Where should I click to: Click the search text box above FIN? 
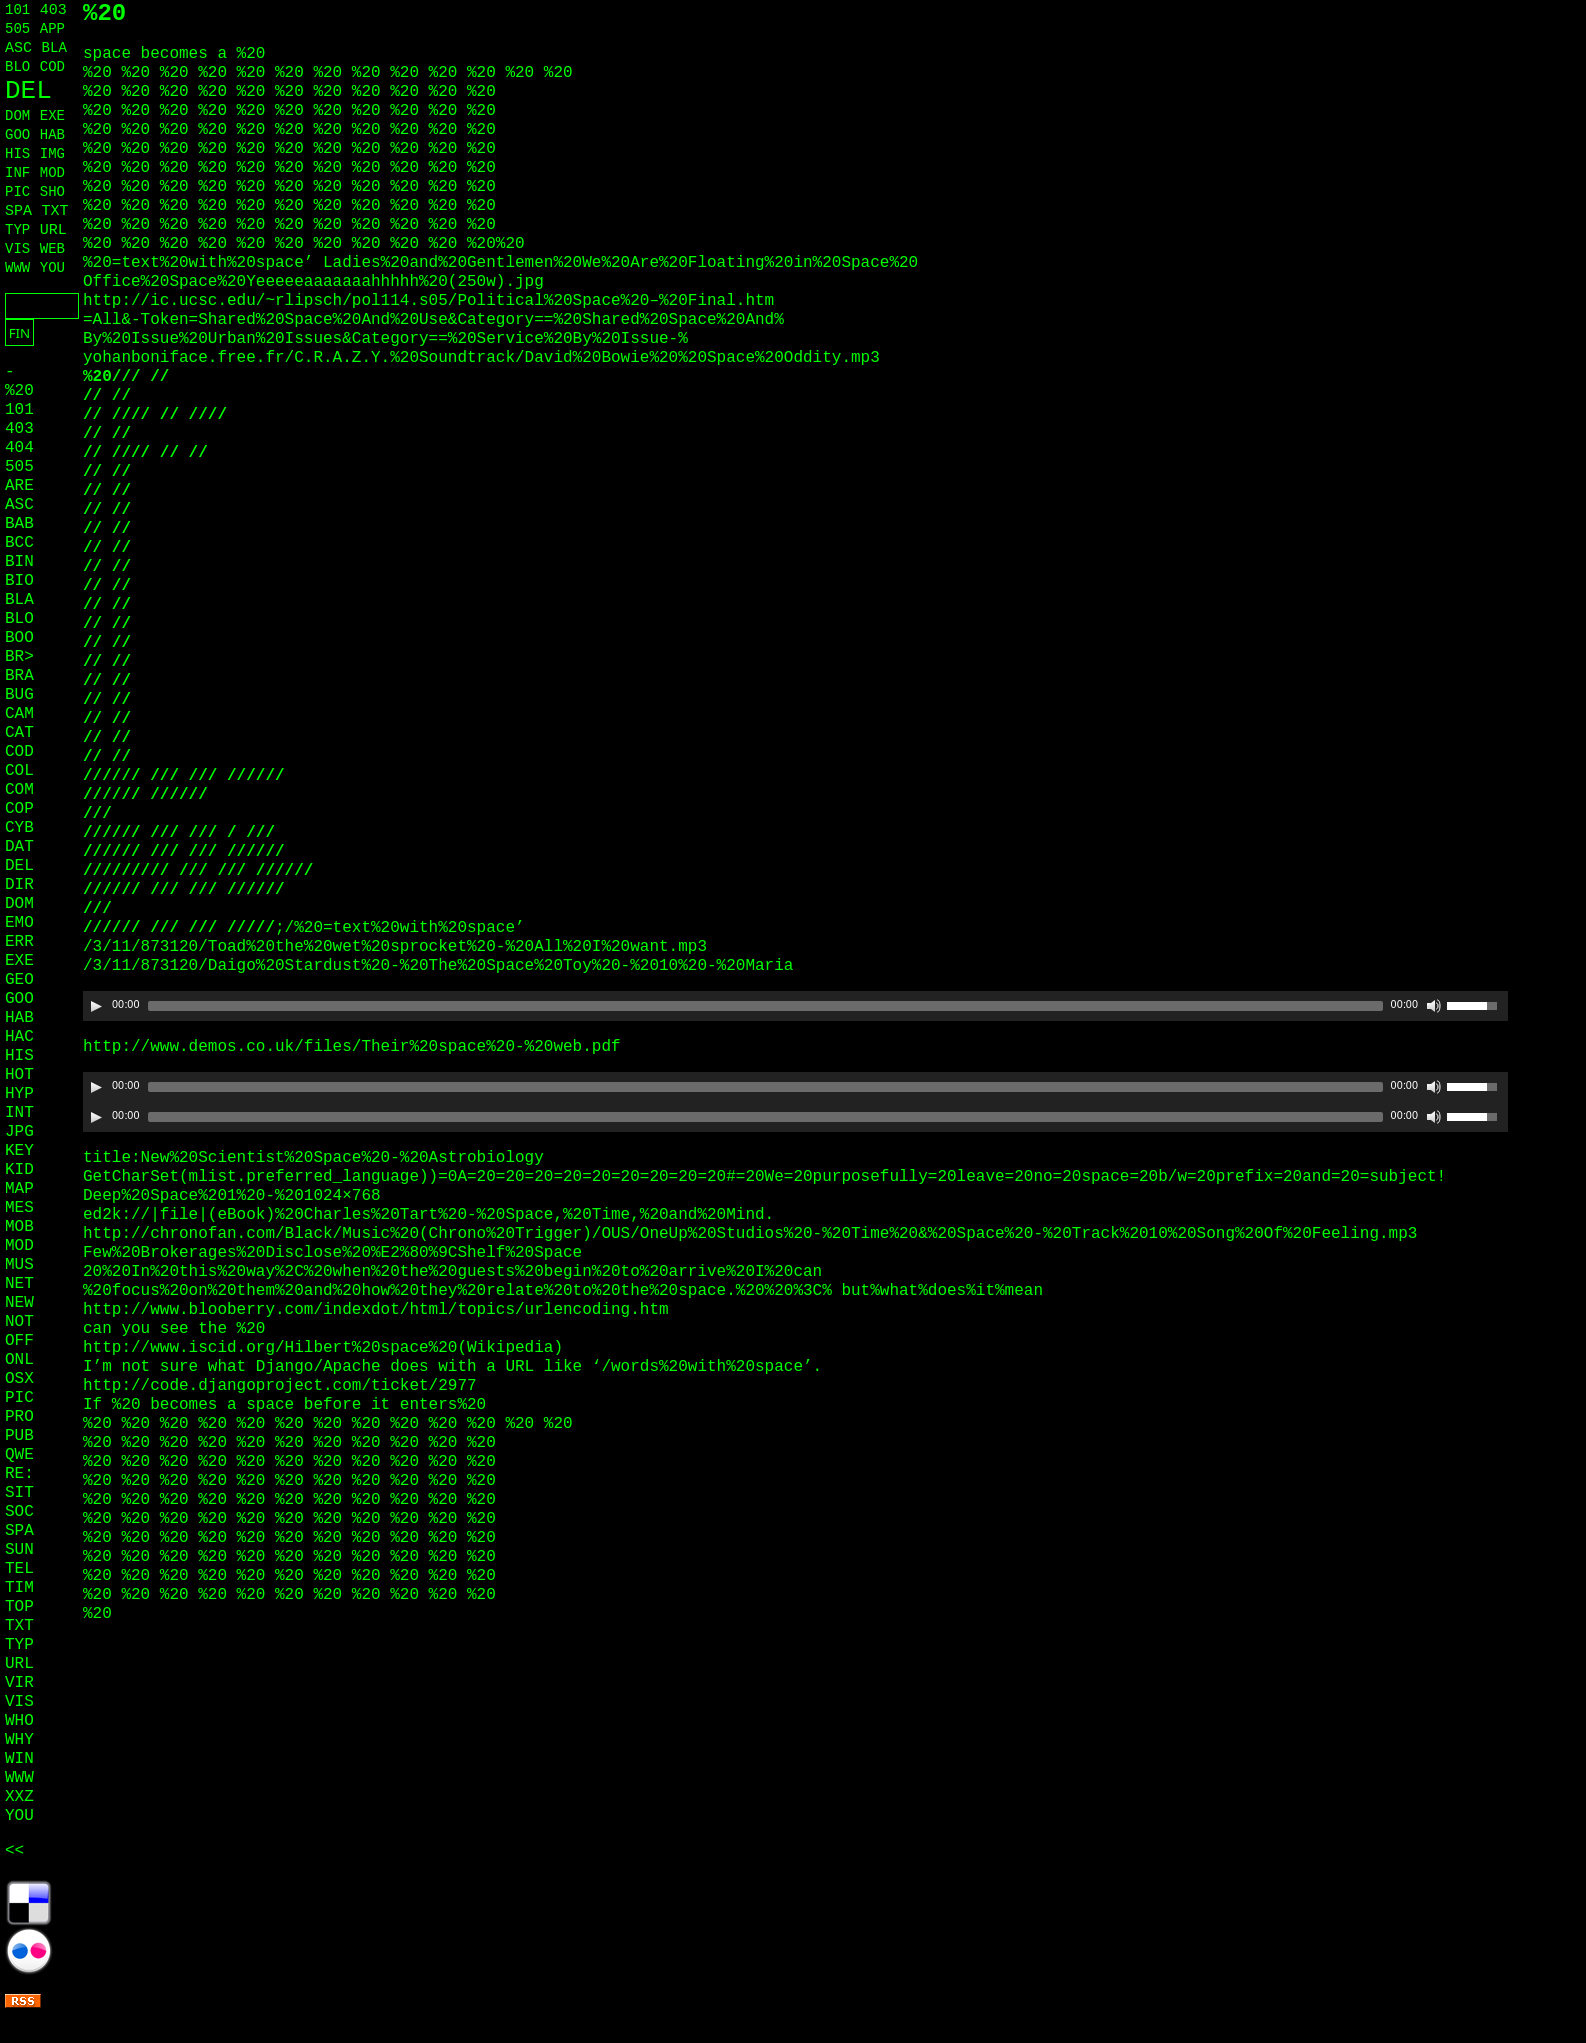tap(41, 306)
